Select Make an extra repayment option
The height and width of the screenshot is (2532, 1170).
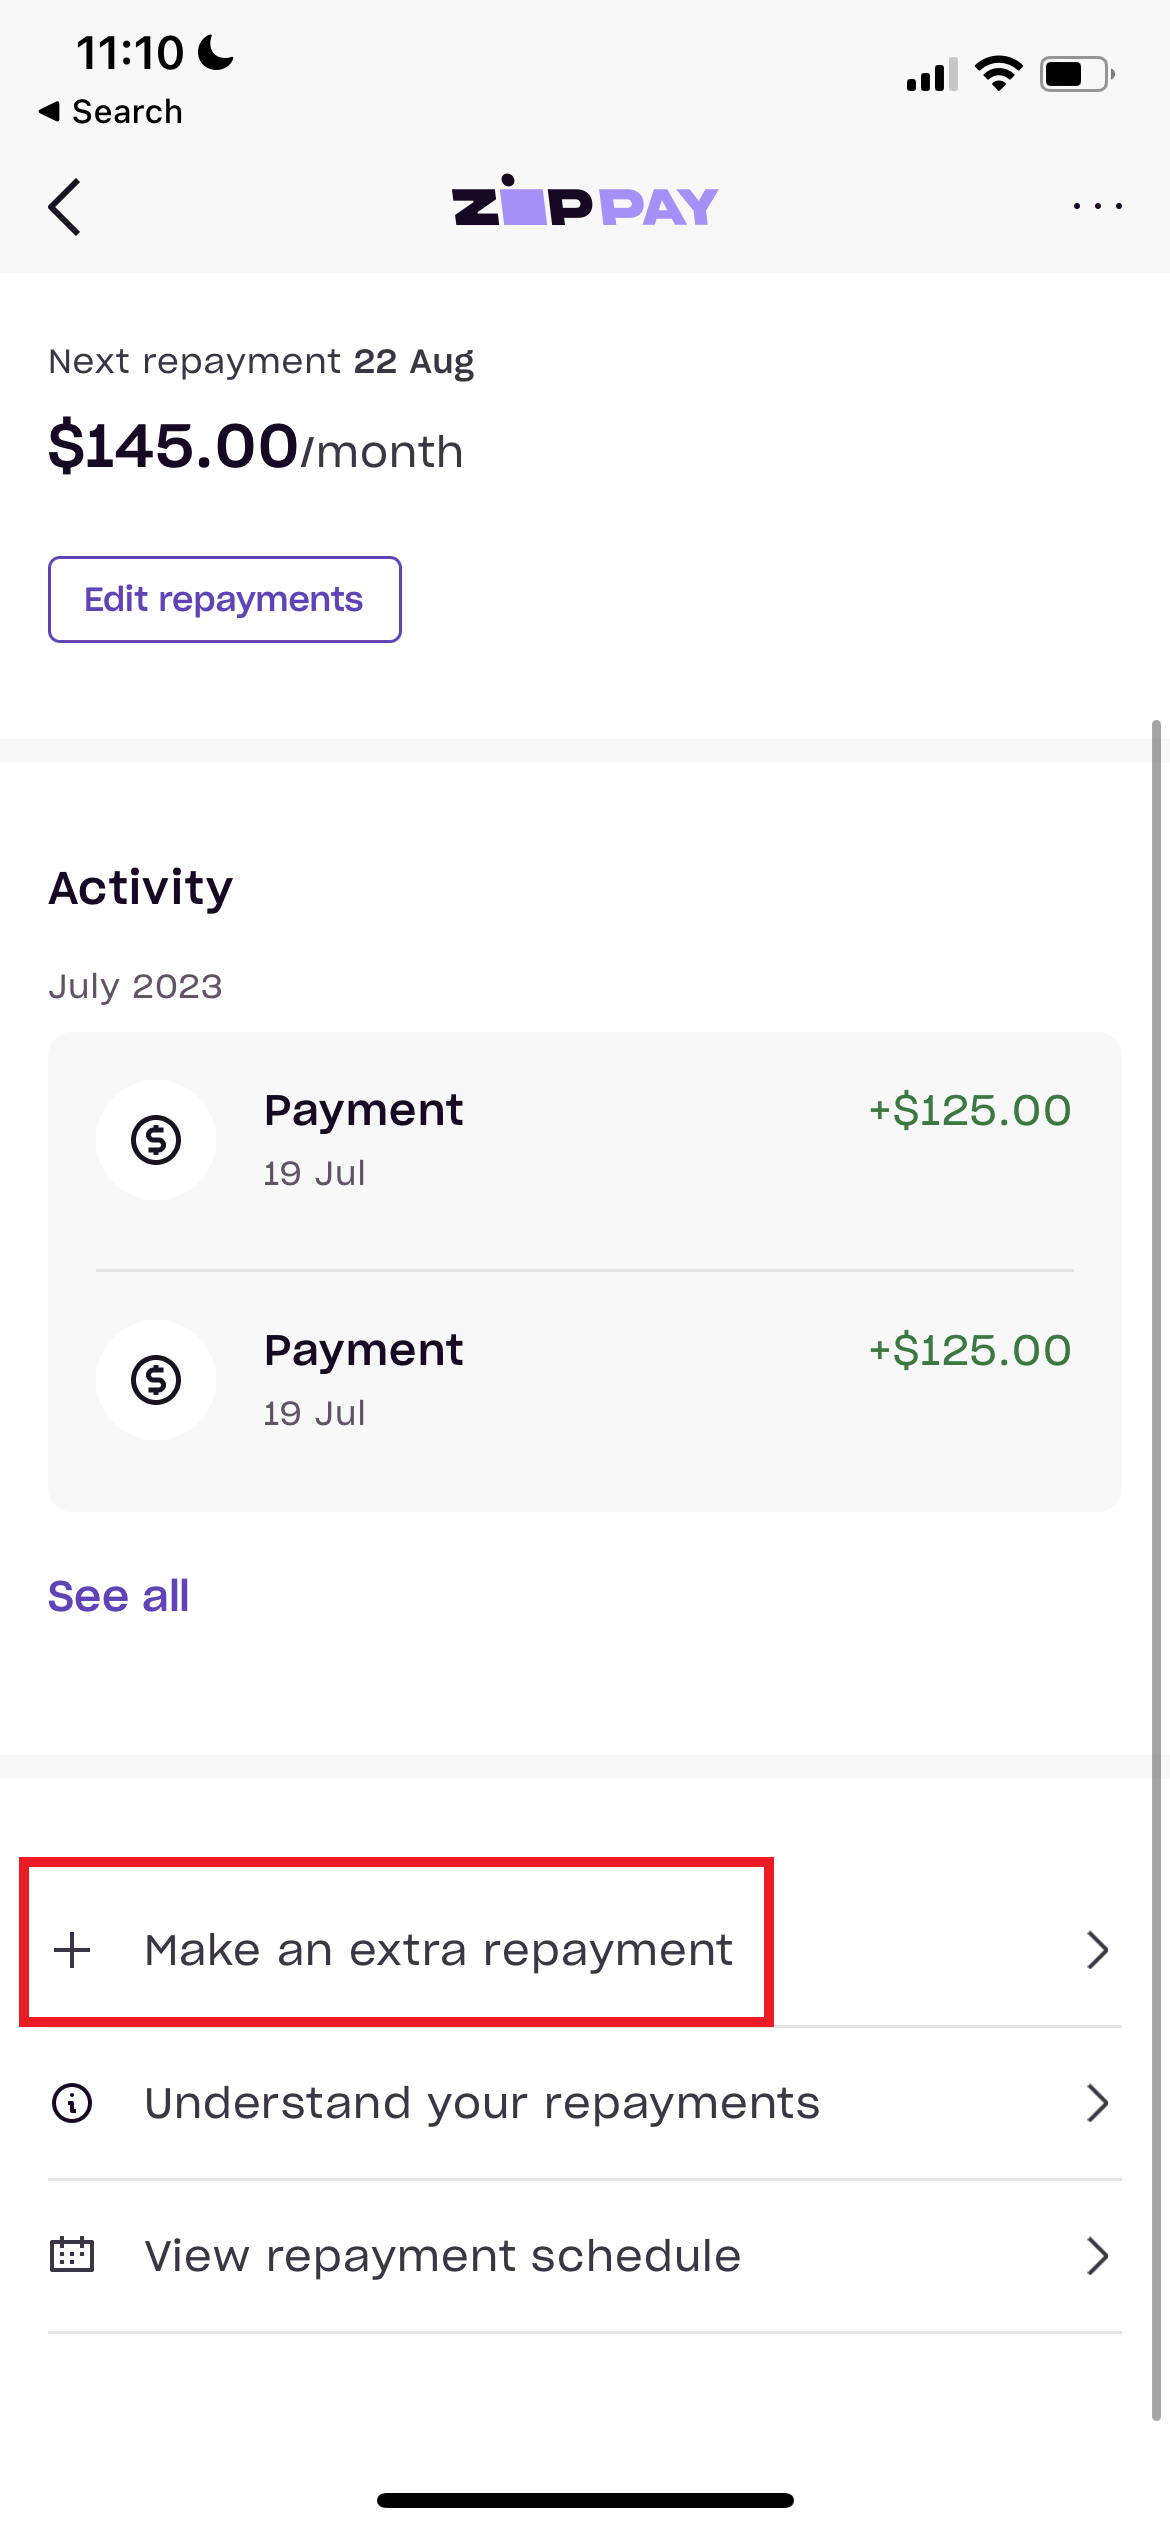pos(438,1950)
